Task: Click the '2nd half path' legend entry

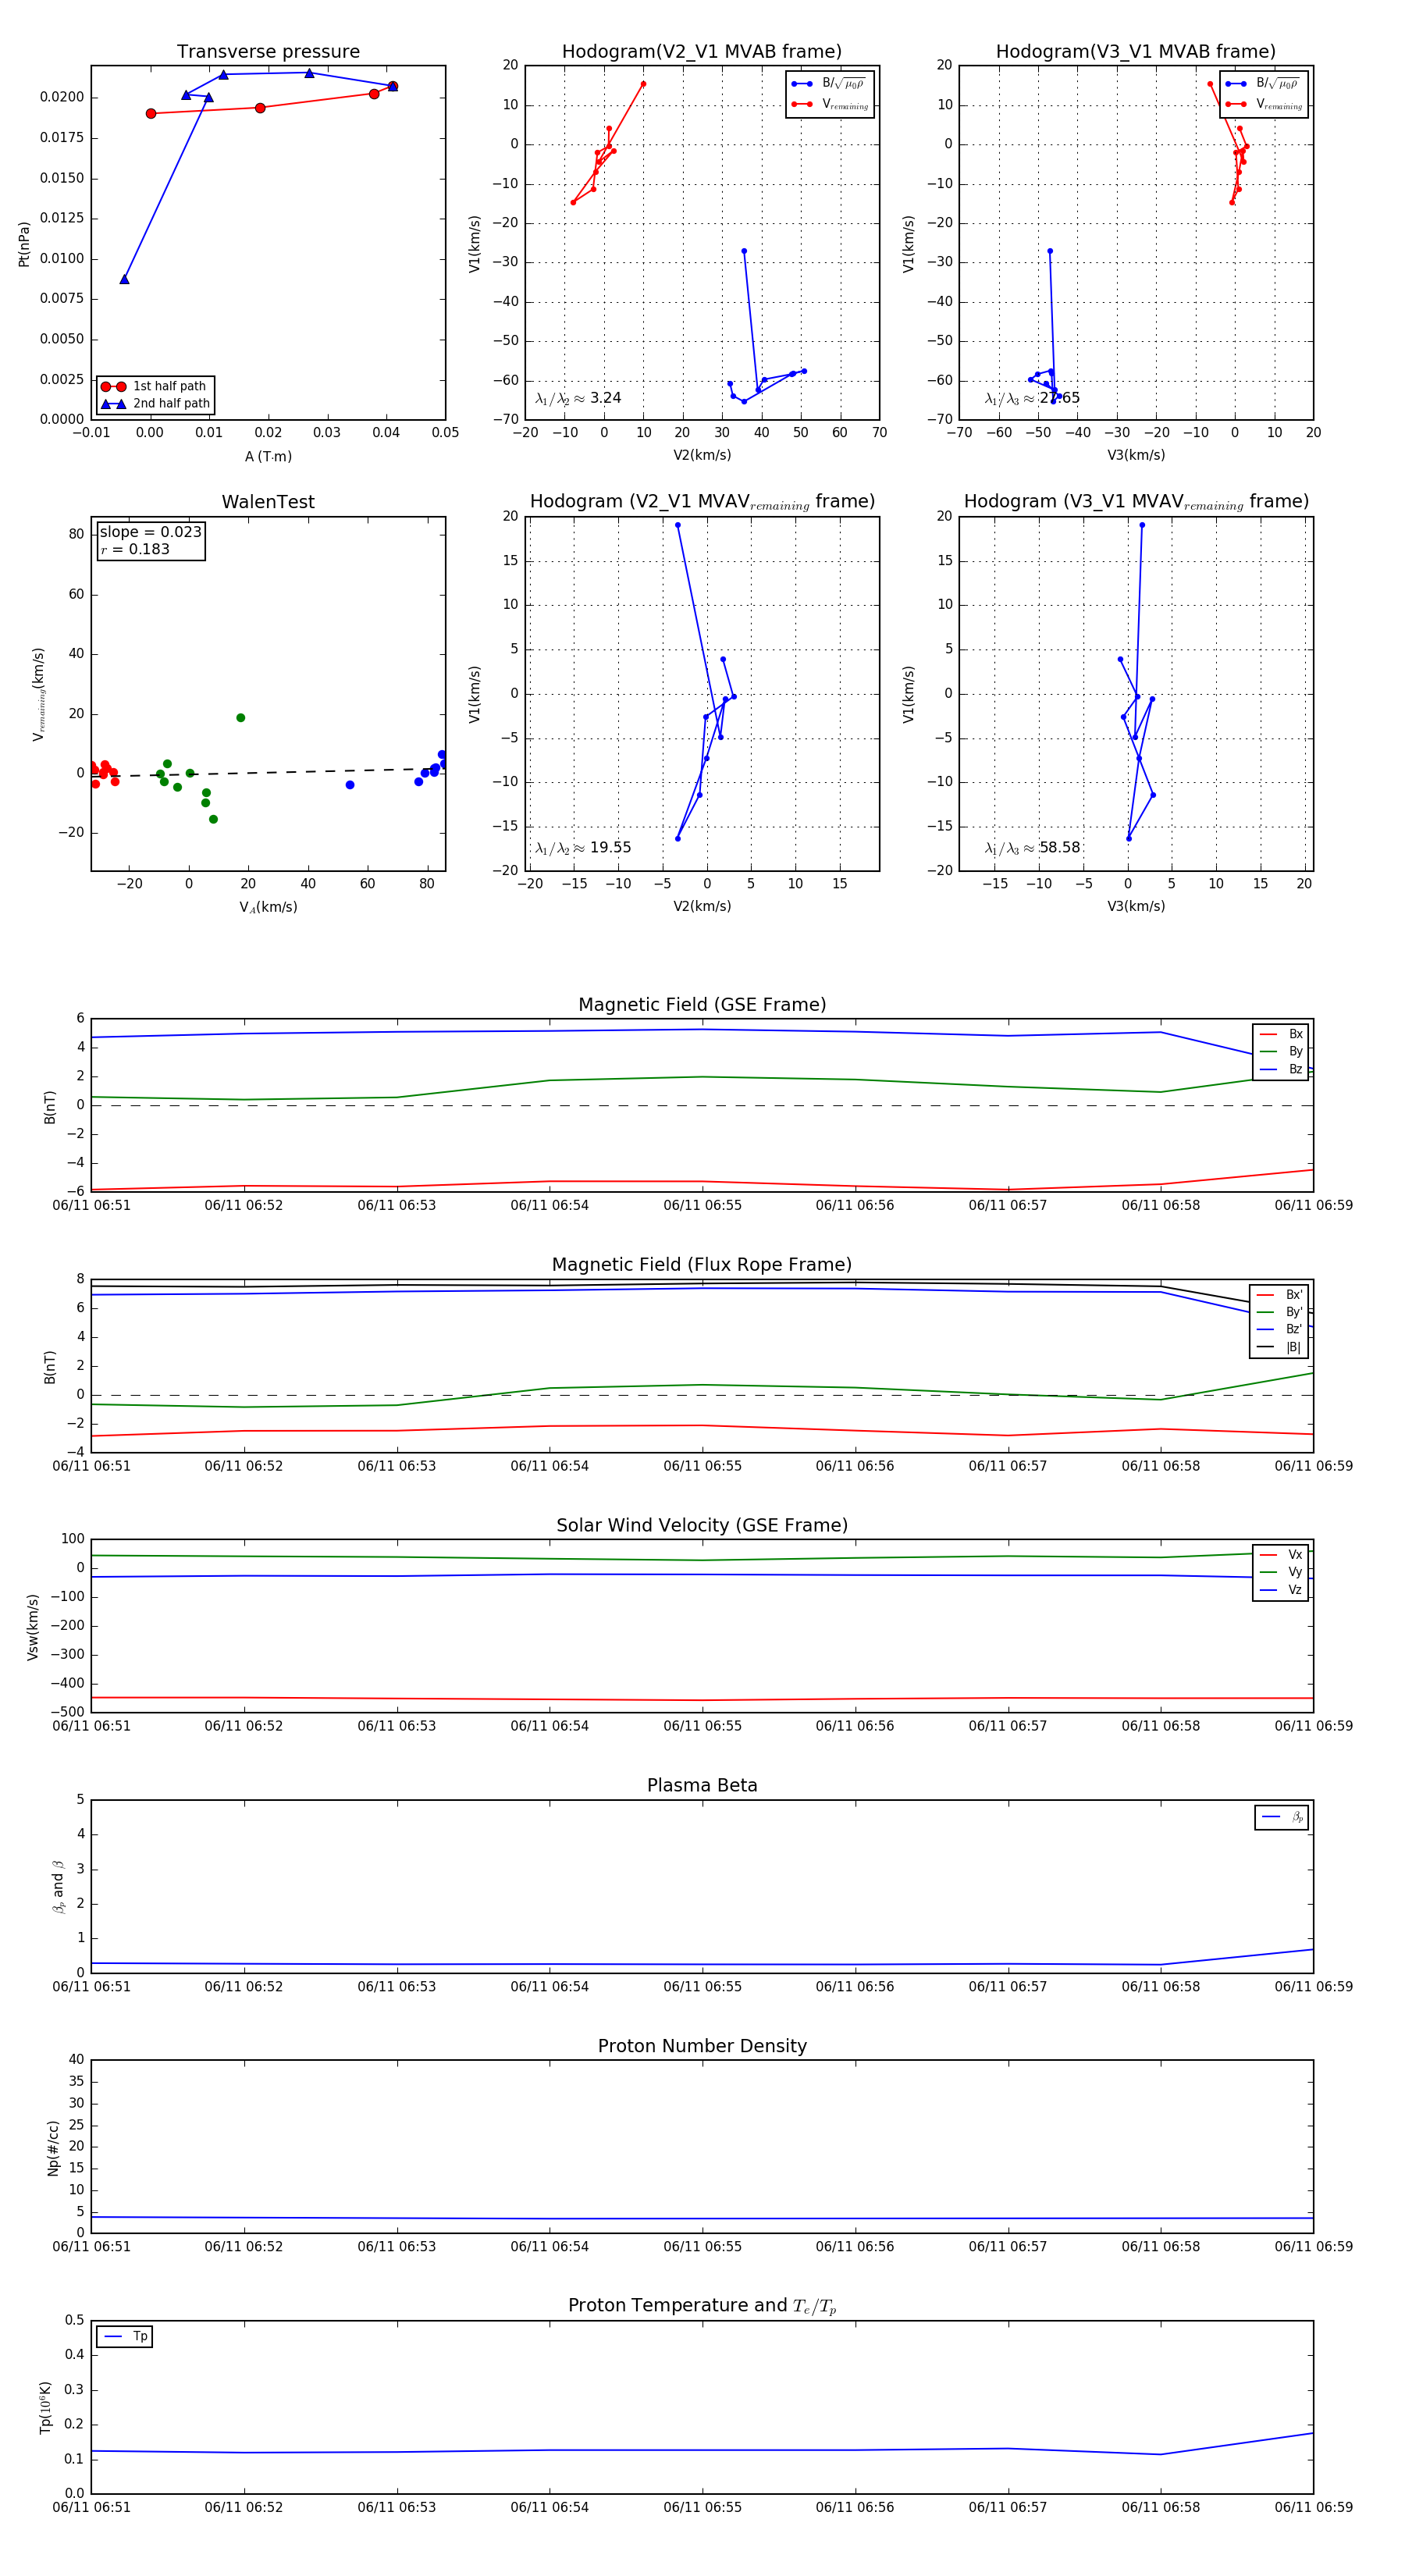Action: (x=155, y=404)
